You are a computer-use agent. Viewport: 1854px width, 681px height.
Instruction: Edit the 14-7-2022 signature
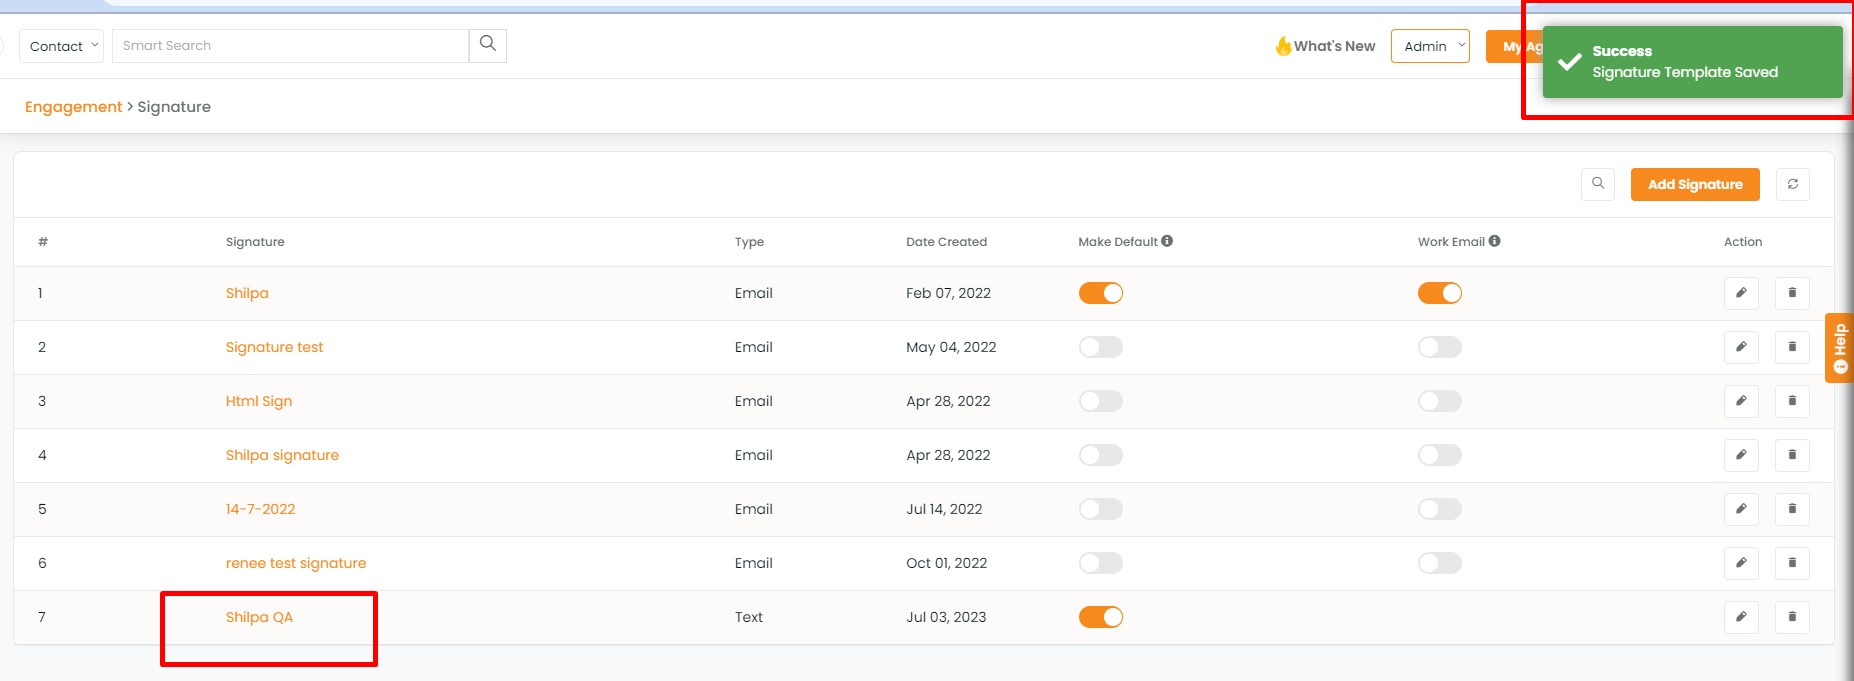(1741, 509)
